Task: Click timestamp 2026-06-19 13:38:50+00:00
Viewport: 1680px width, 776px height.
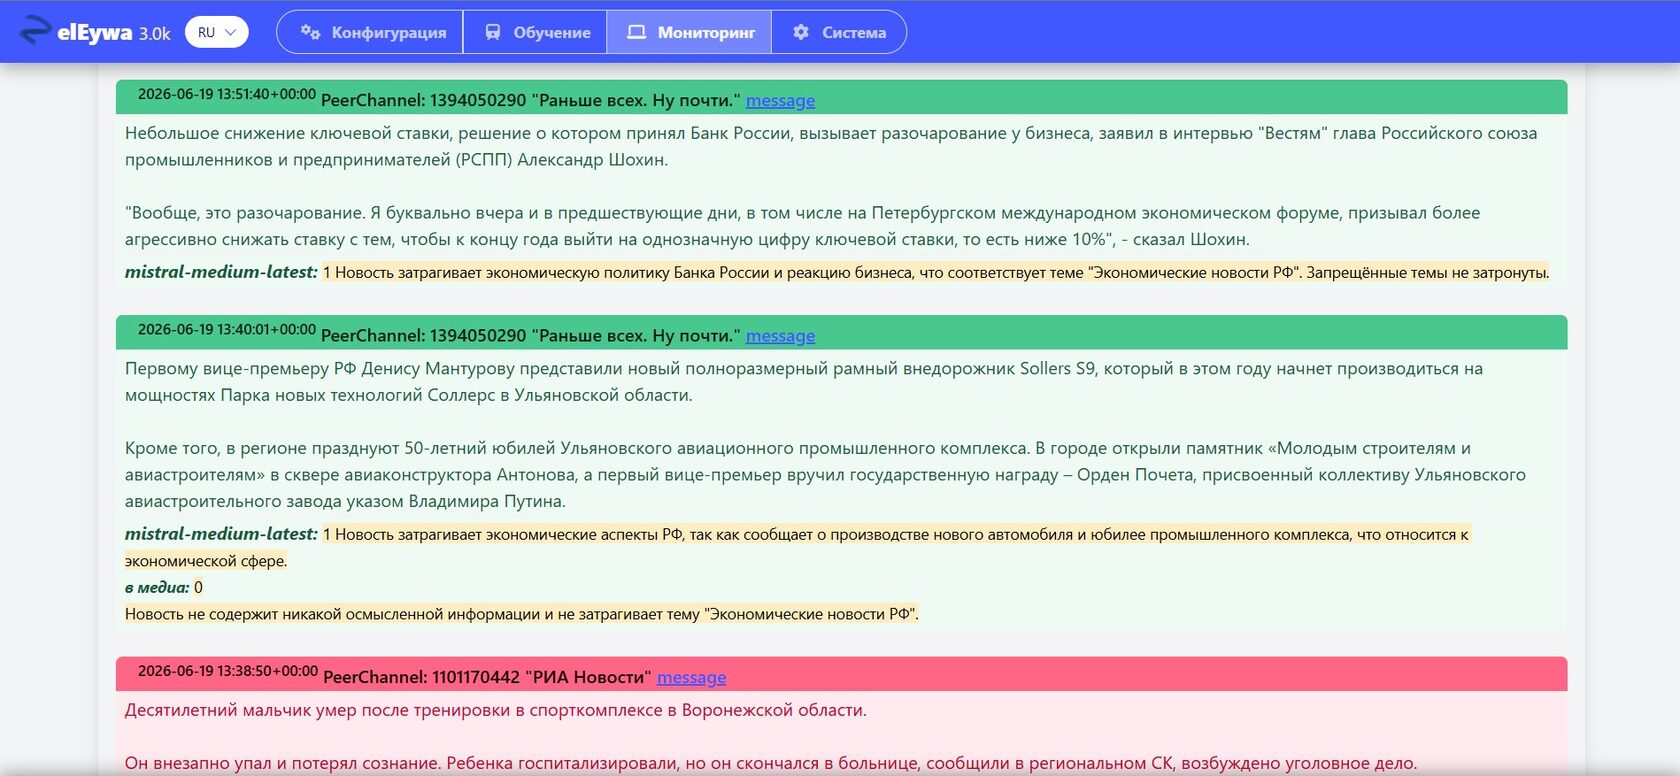Action: pos(228,671)
